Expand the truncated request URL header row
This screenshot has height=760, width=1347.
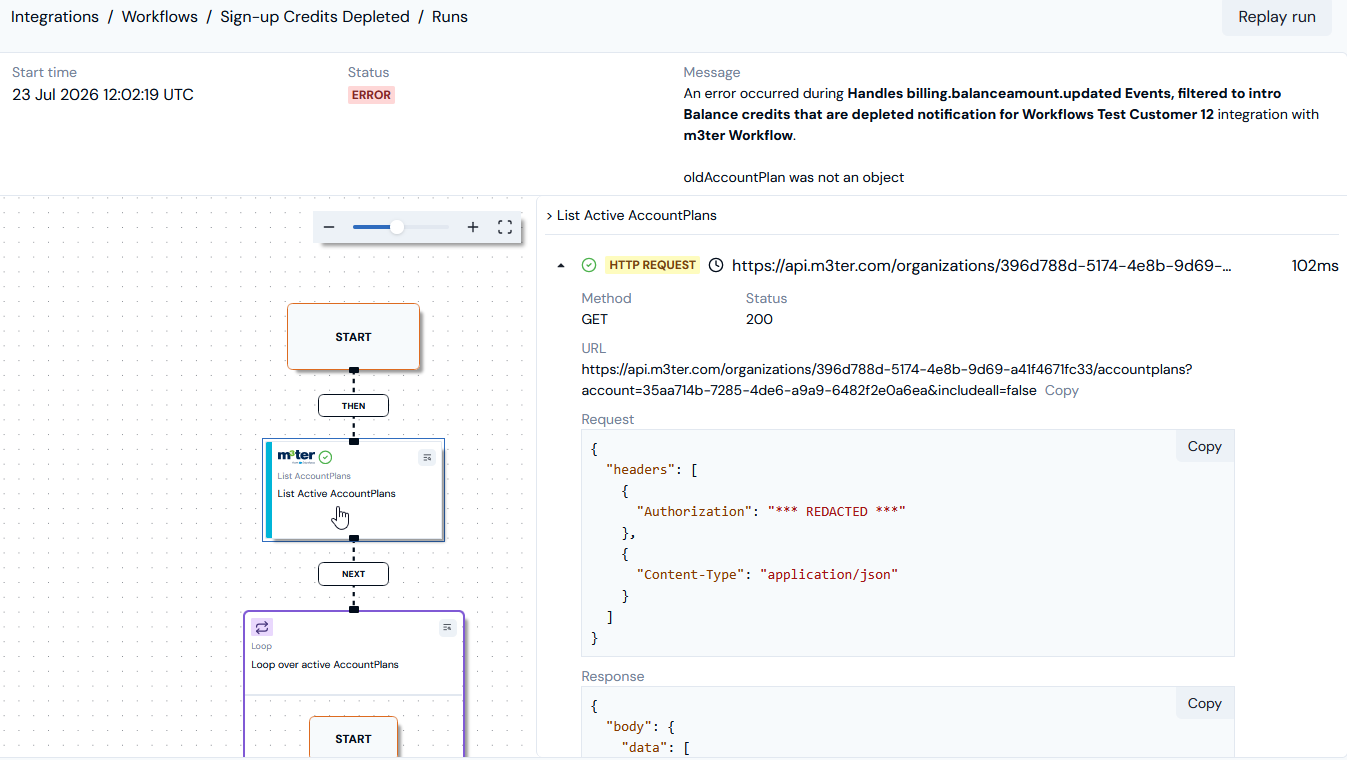(982, 266)
